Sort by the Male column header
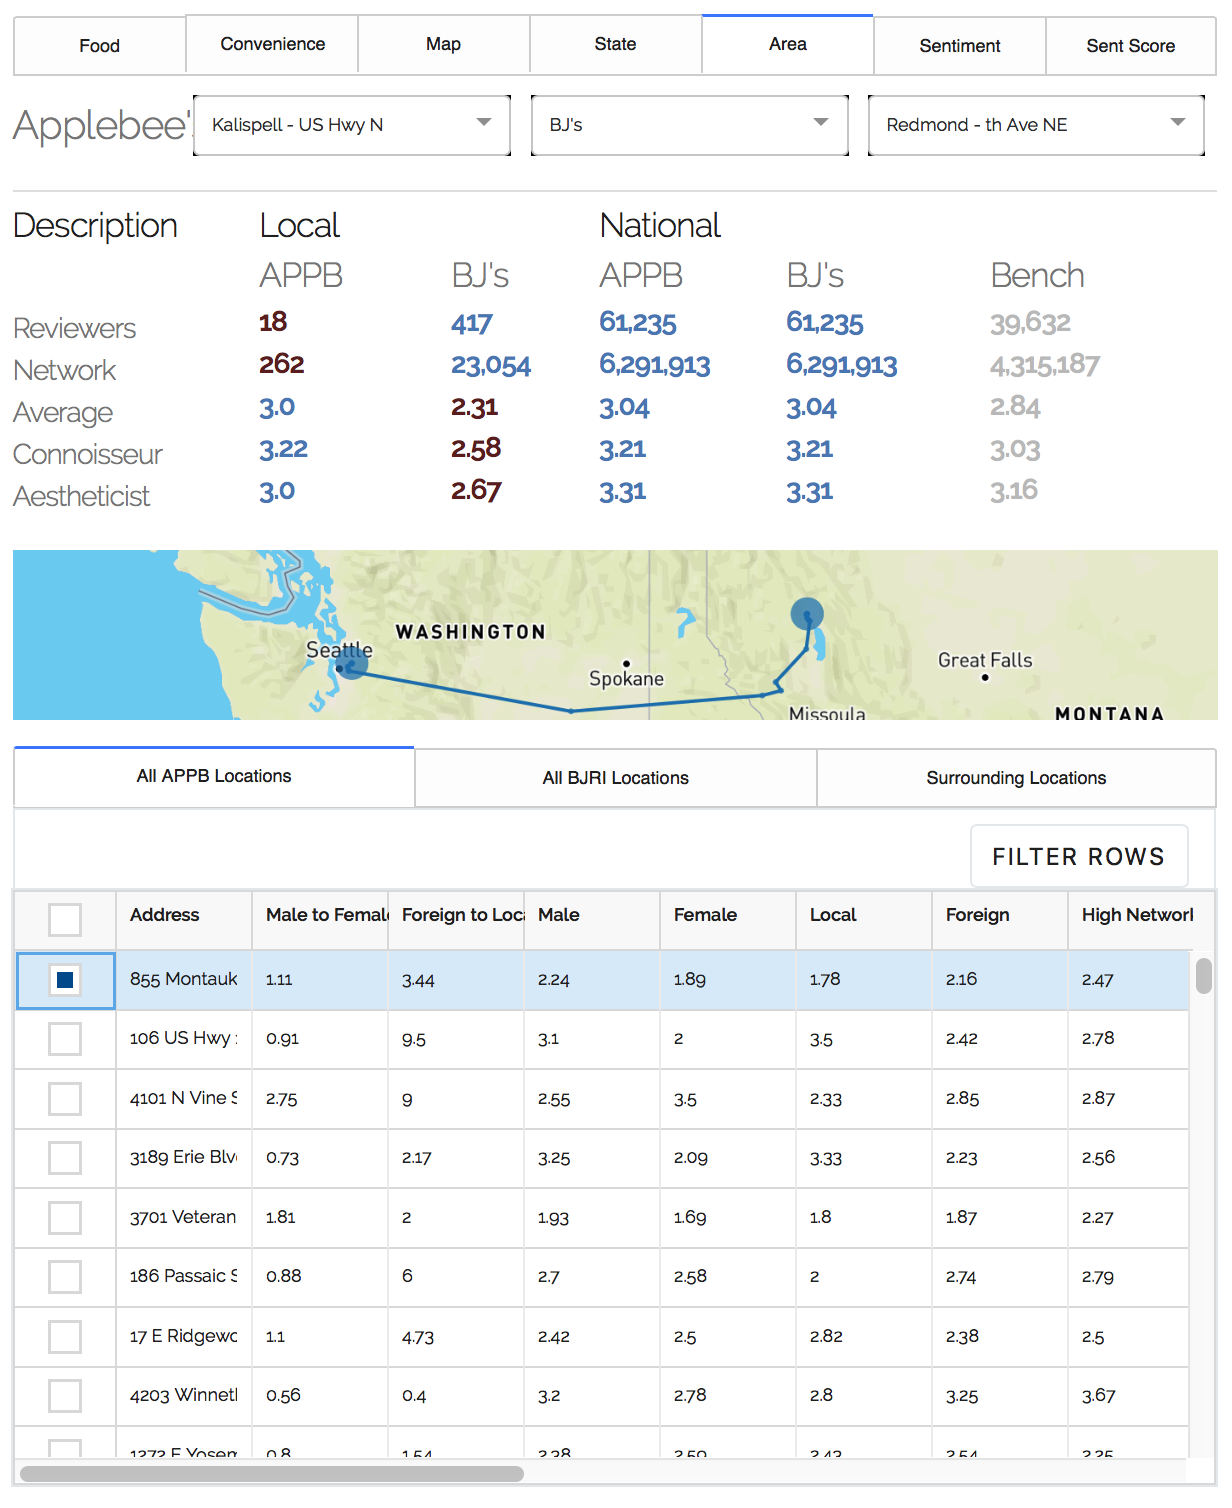The height and width of the screenshot is (1508, 1232). coord(592,920)
